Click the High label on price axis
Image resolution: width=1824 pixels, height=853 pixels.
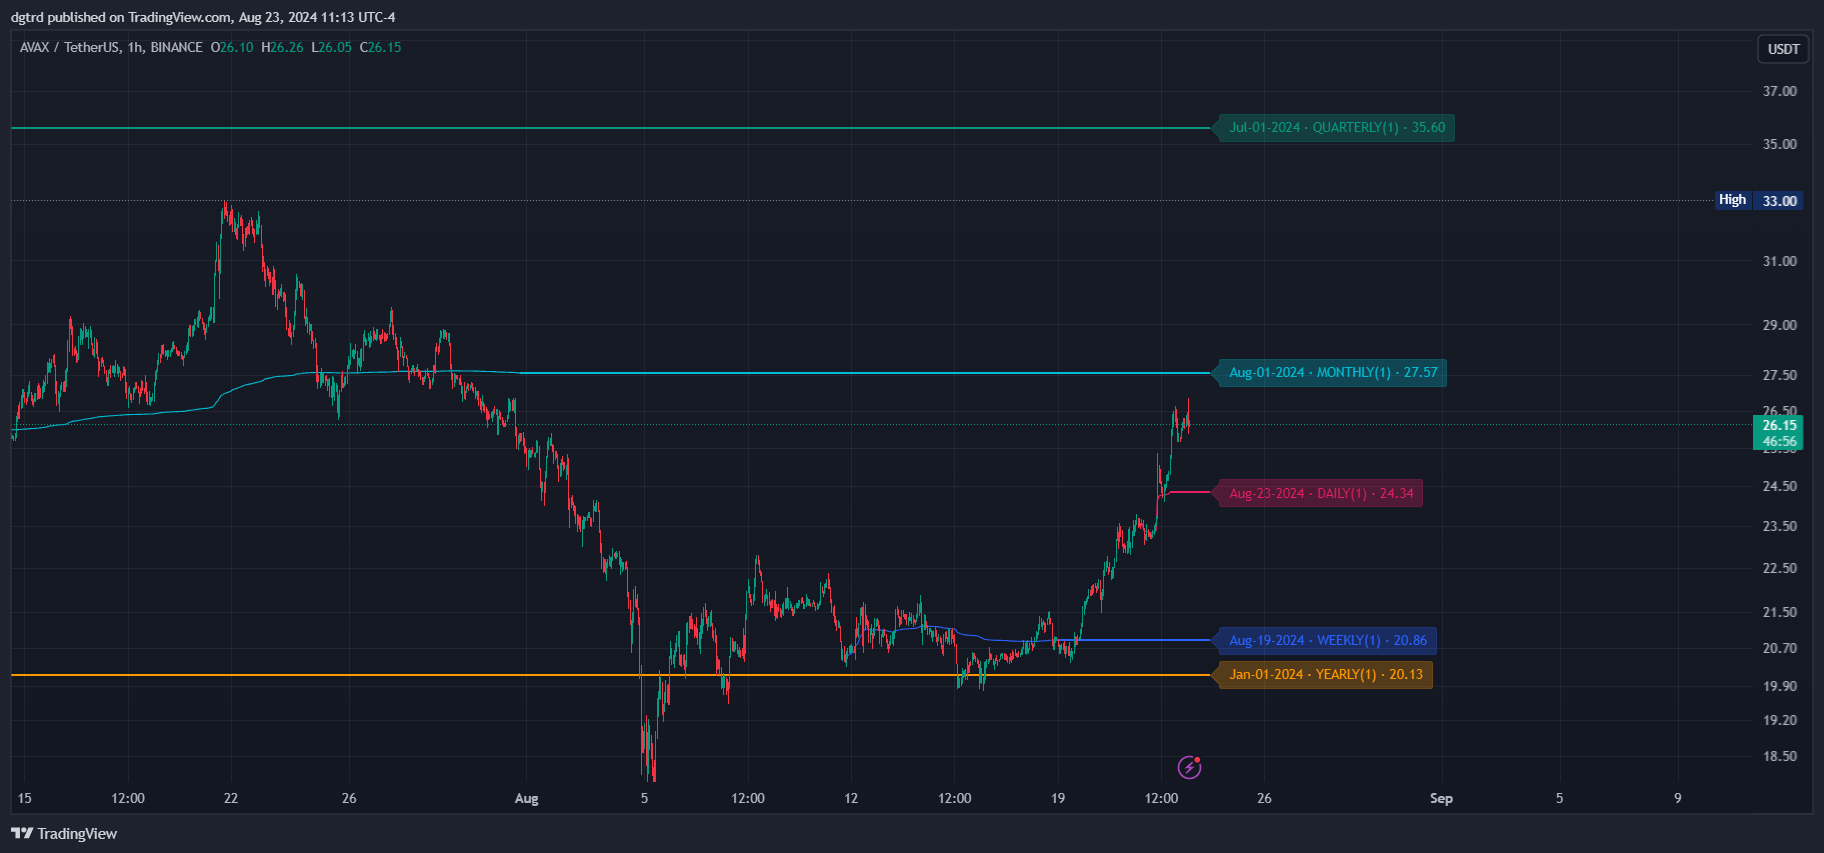coord(1732,200)
